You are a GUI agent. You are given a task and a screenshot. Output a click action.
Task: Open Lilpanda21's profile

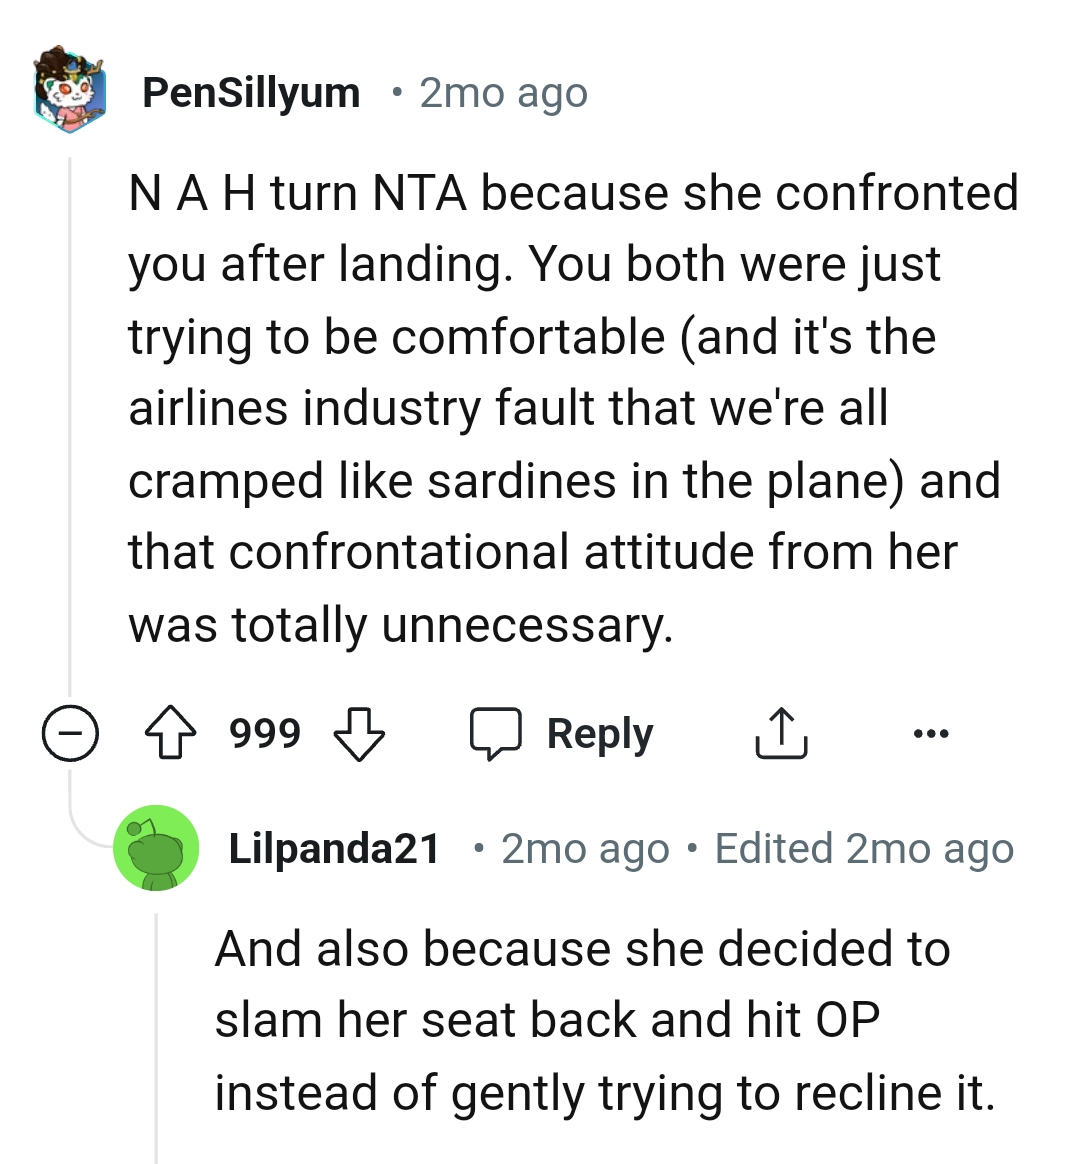335,848
